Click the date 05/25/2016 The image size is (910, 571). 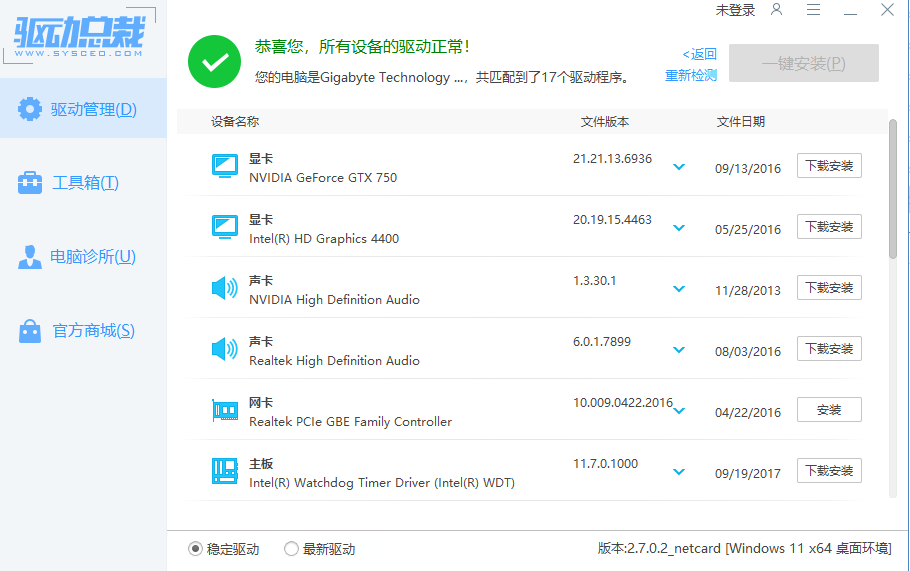point(748,229)
